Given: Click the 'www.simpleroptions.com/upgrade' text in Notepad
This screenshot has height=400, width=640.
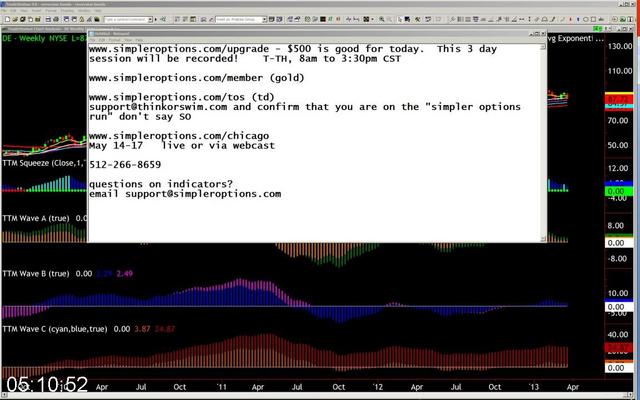Looking at the screenshot, I should point(179,49).
